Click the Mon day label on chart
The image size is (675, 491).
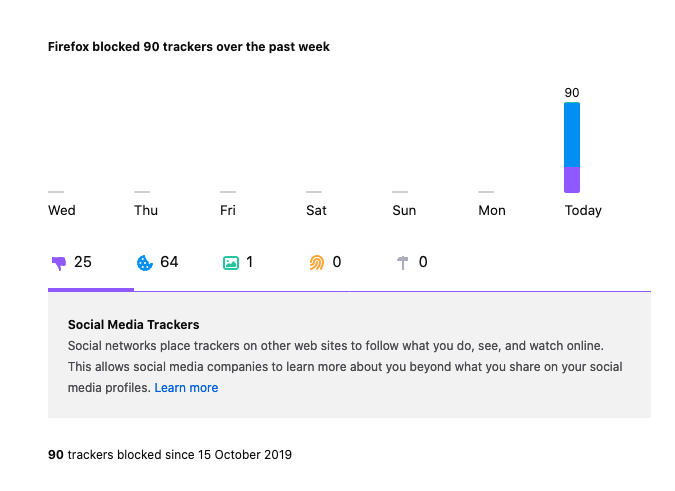492,211
